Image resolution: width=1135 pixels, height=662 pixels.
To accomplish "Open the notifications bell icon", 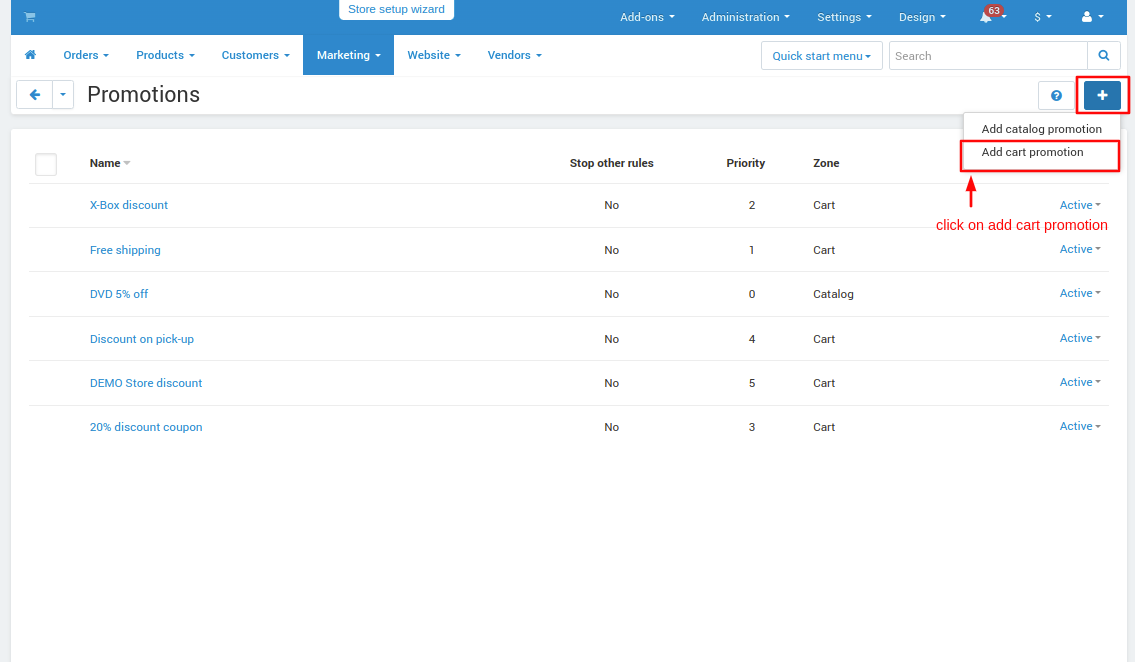I will point(987,17).
